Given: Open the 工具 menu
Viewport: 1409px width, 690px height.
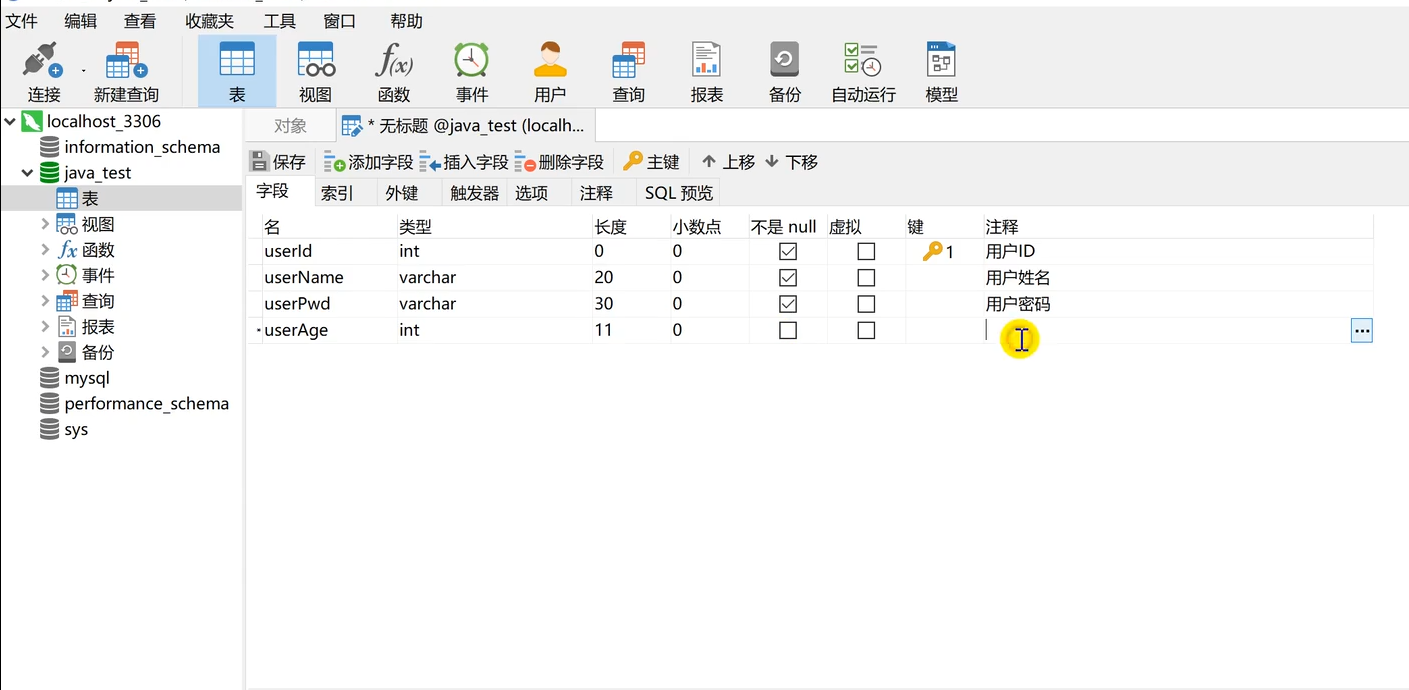Looking at the screenshot, I should pyautogui.click(x=280, y=21).
